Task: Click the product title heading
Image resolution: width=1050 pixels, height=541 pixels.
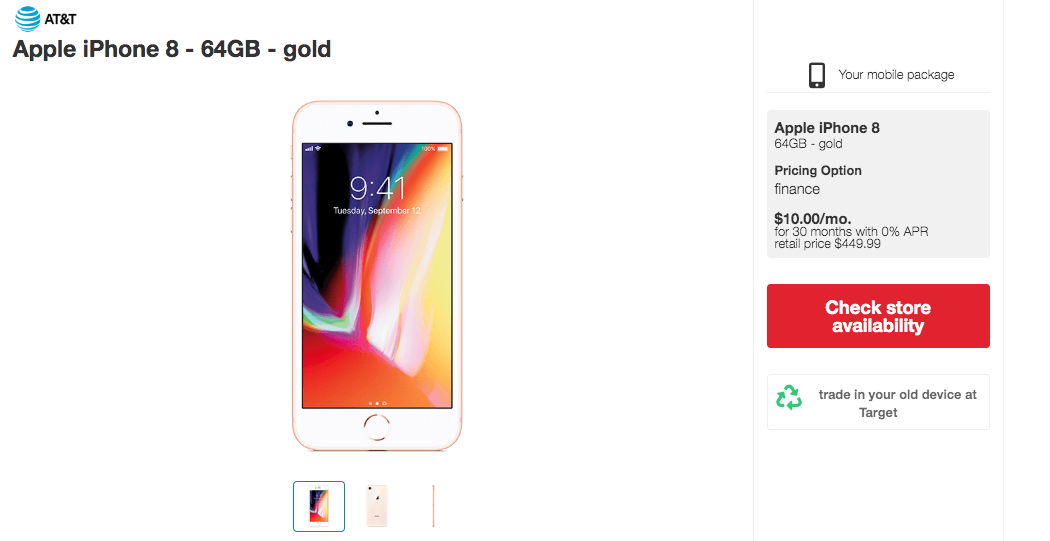Action: 172,48
